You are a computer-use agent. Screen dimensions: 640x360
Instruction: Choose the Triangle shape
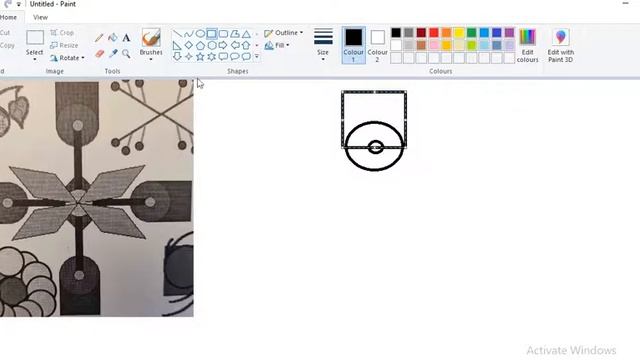[x=246, y=34]
